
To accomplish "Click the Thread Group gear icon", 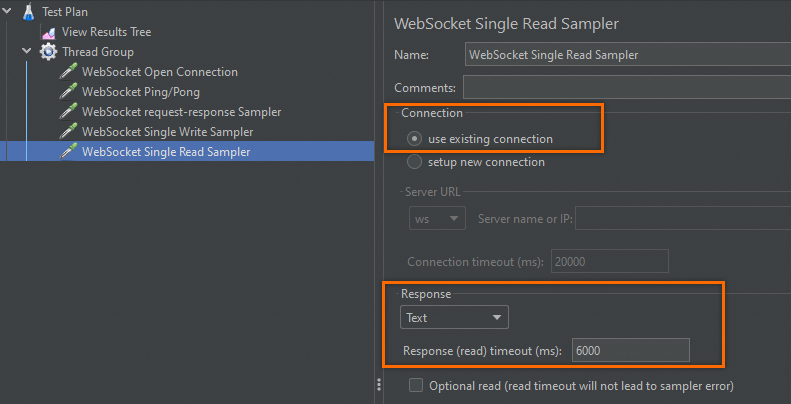I will coord(48,52).
